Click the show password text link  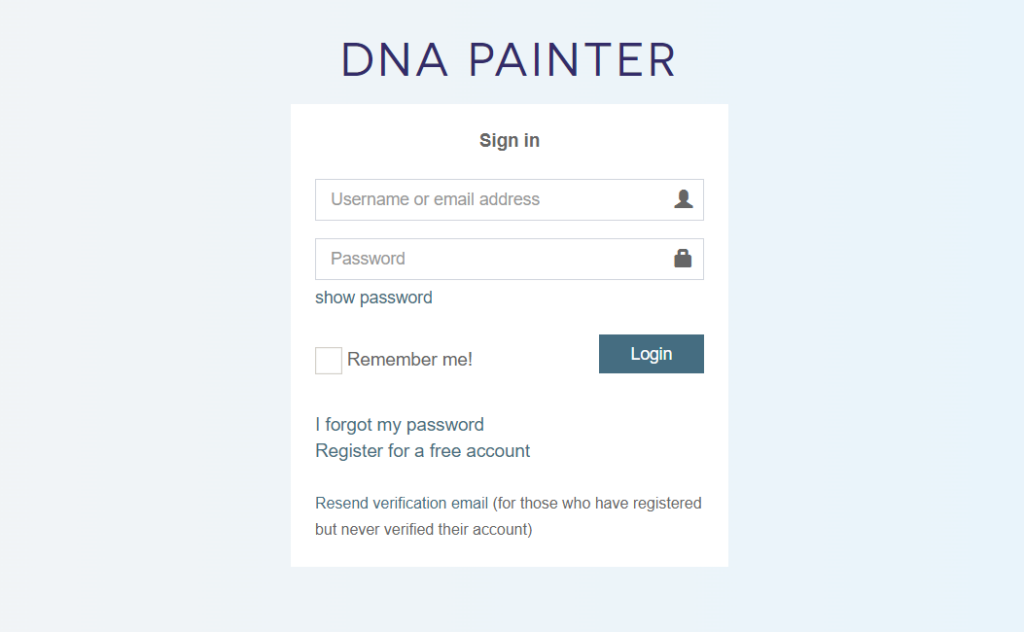click(x=373, y=297)
